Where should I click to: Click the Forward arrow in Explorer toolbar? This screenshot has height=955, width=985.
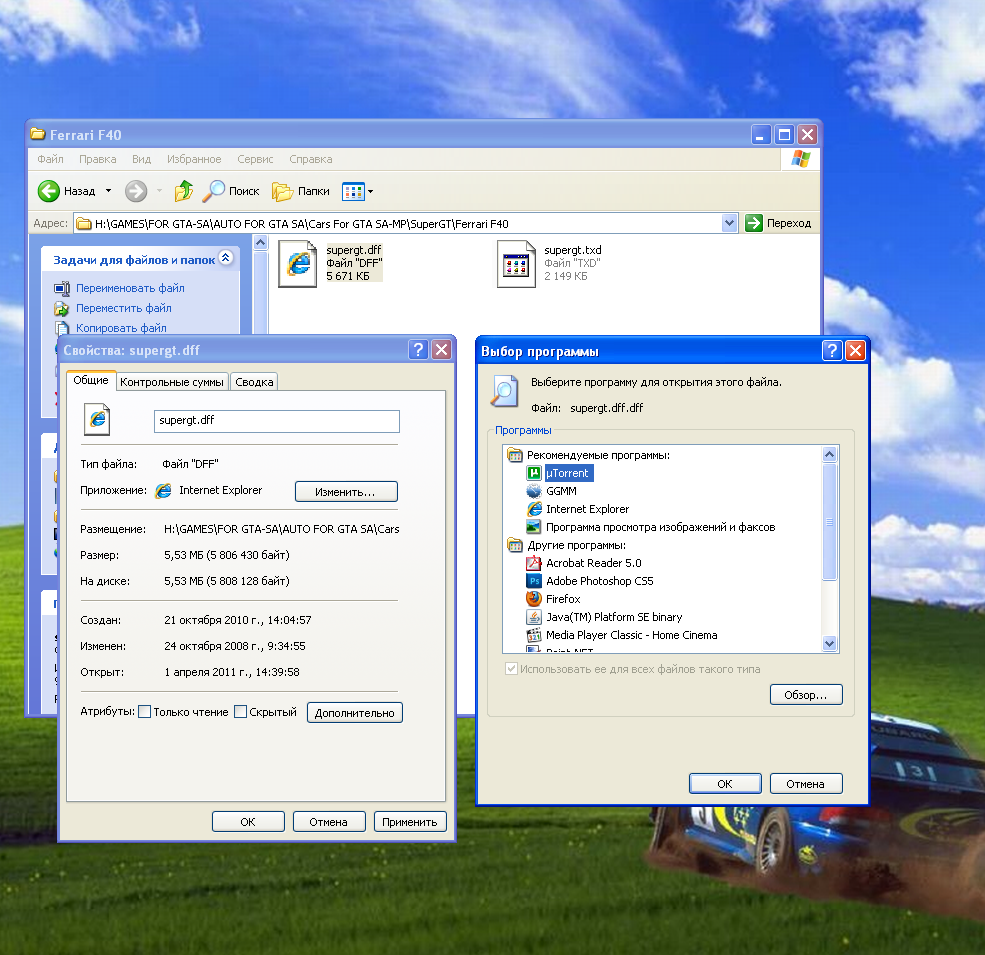click(x=136, y=191)
